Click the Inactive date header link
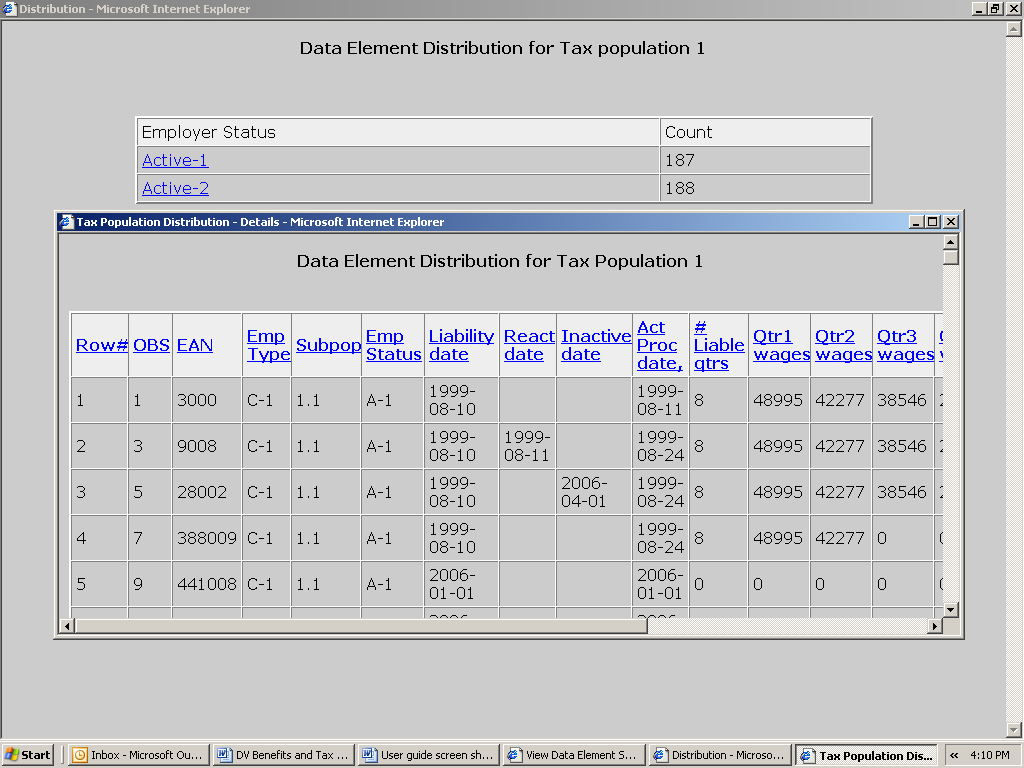The height and width of the screenshot is (768, 1024). click(595, 345)
